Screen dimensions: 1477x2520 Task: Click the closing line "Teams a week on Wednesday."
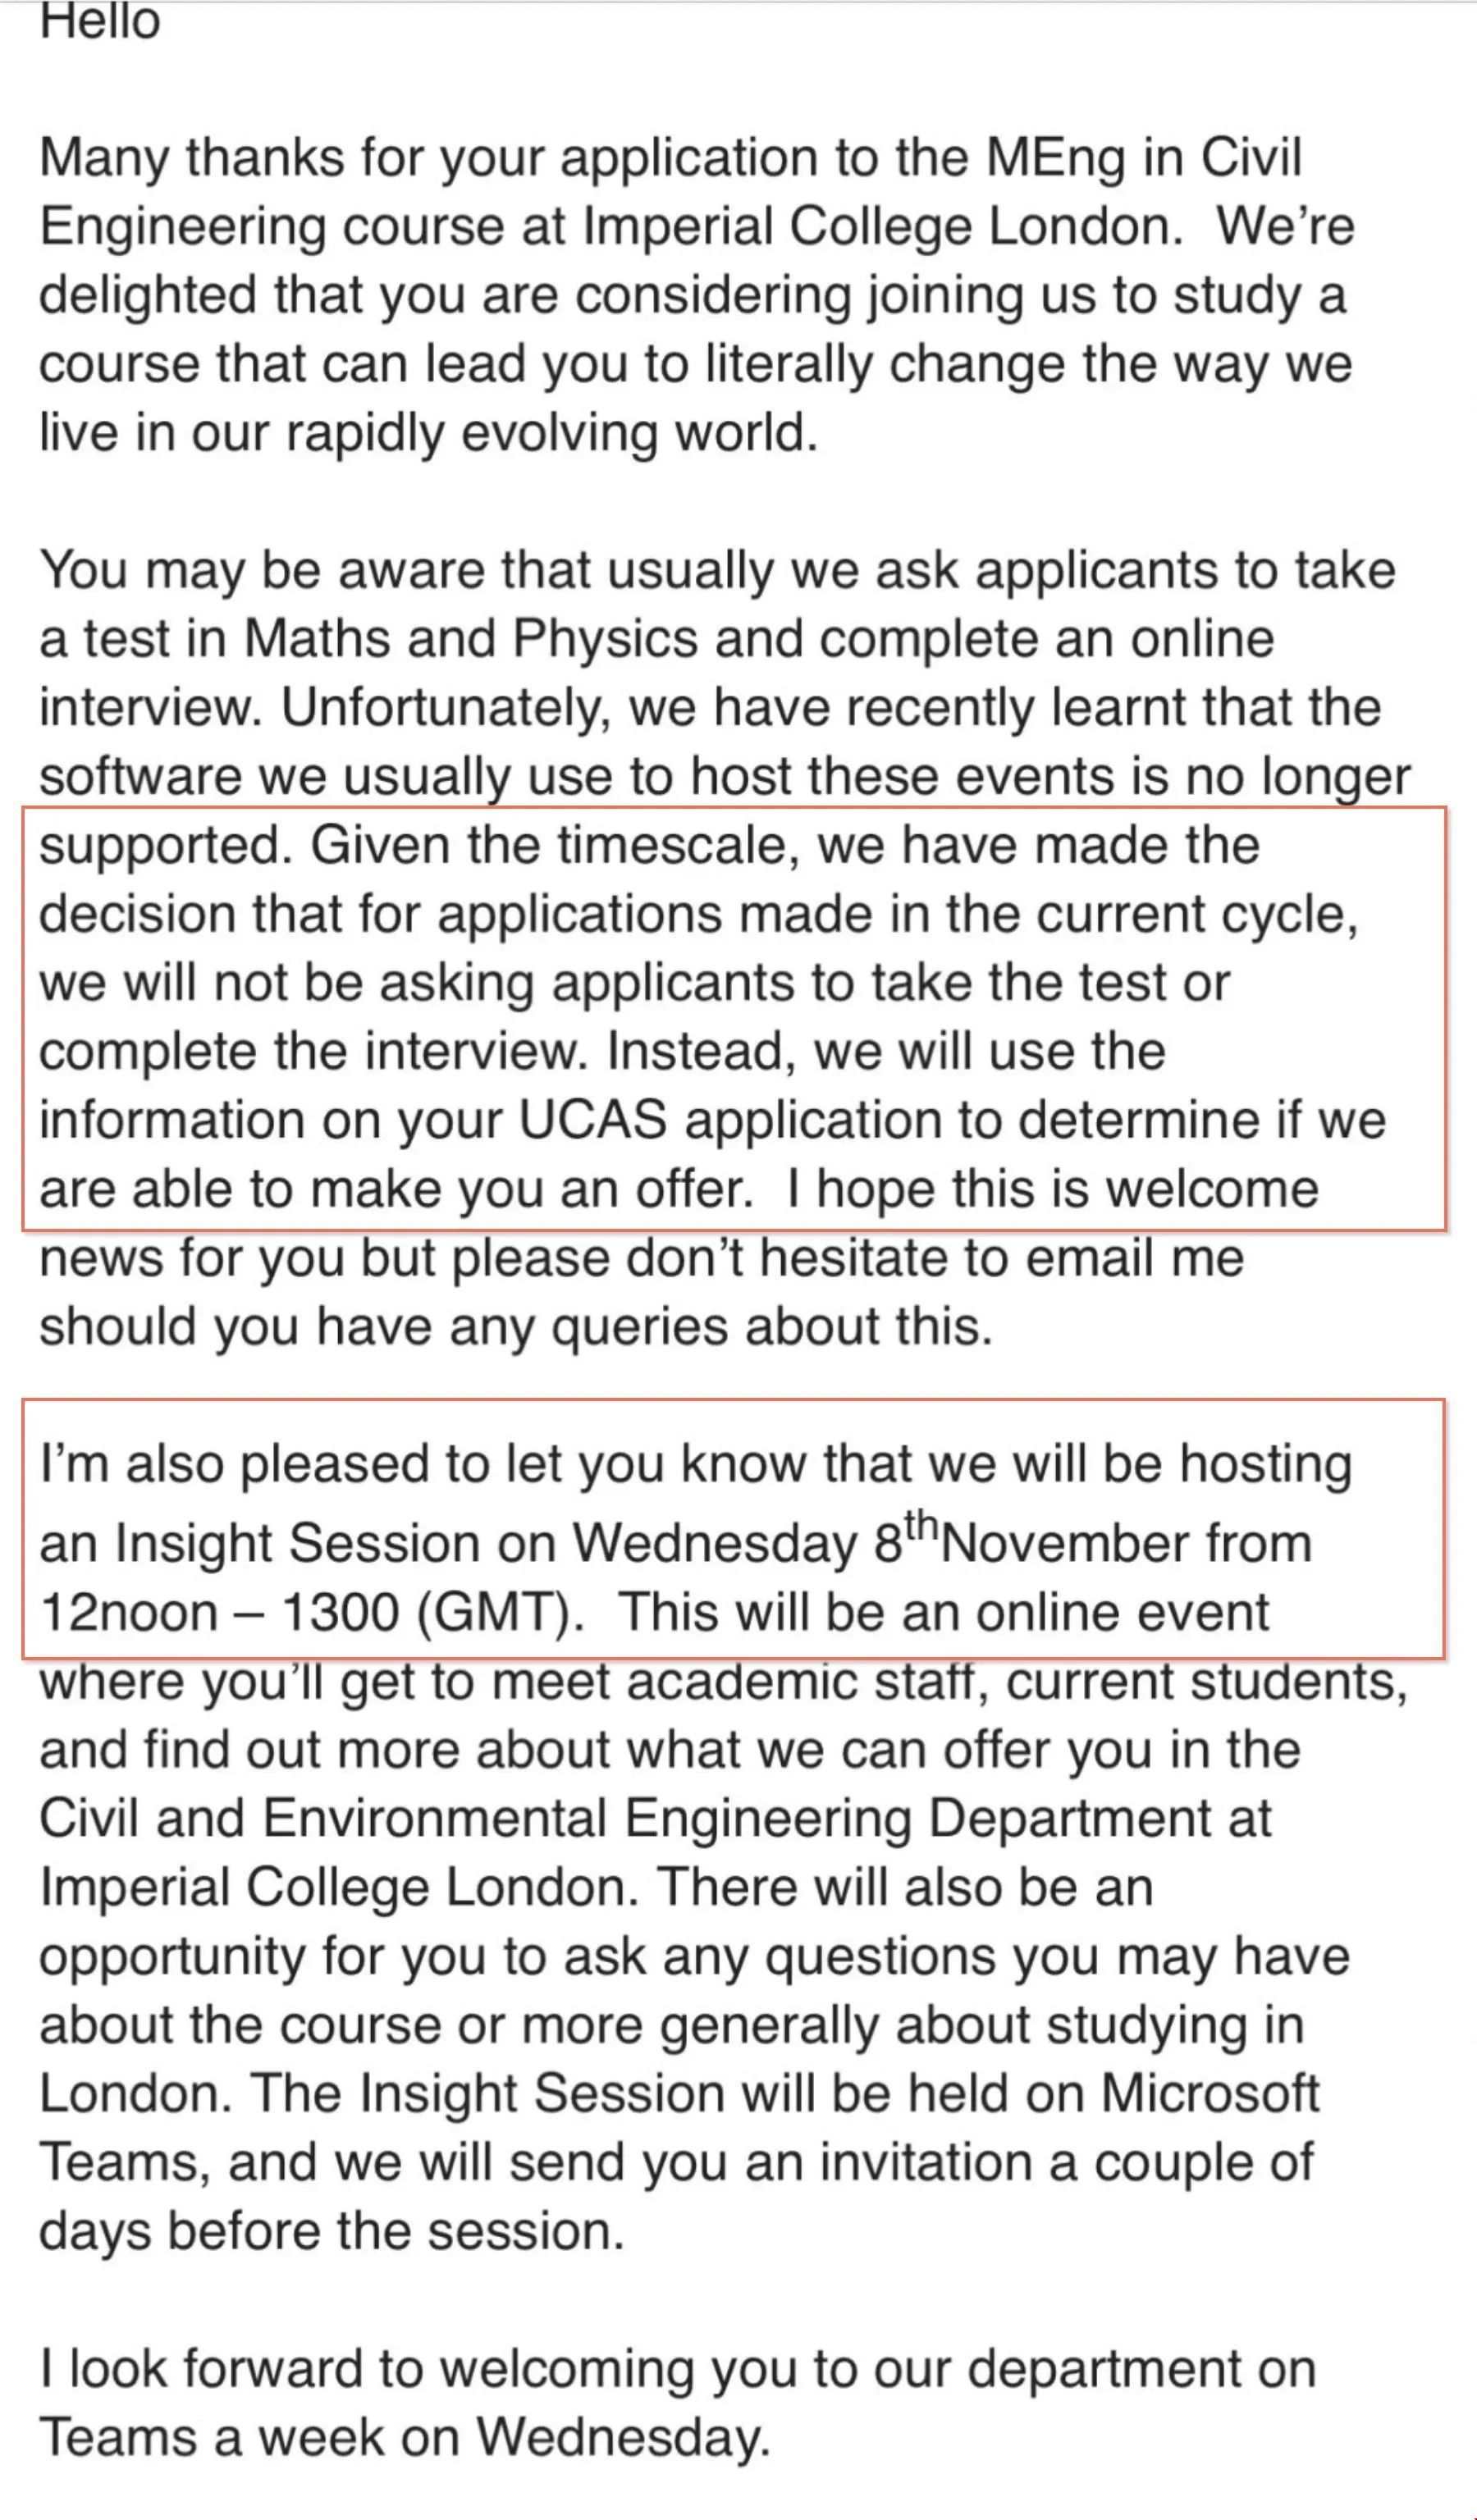[x=404, y=2437]
